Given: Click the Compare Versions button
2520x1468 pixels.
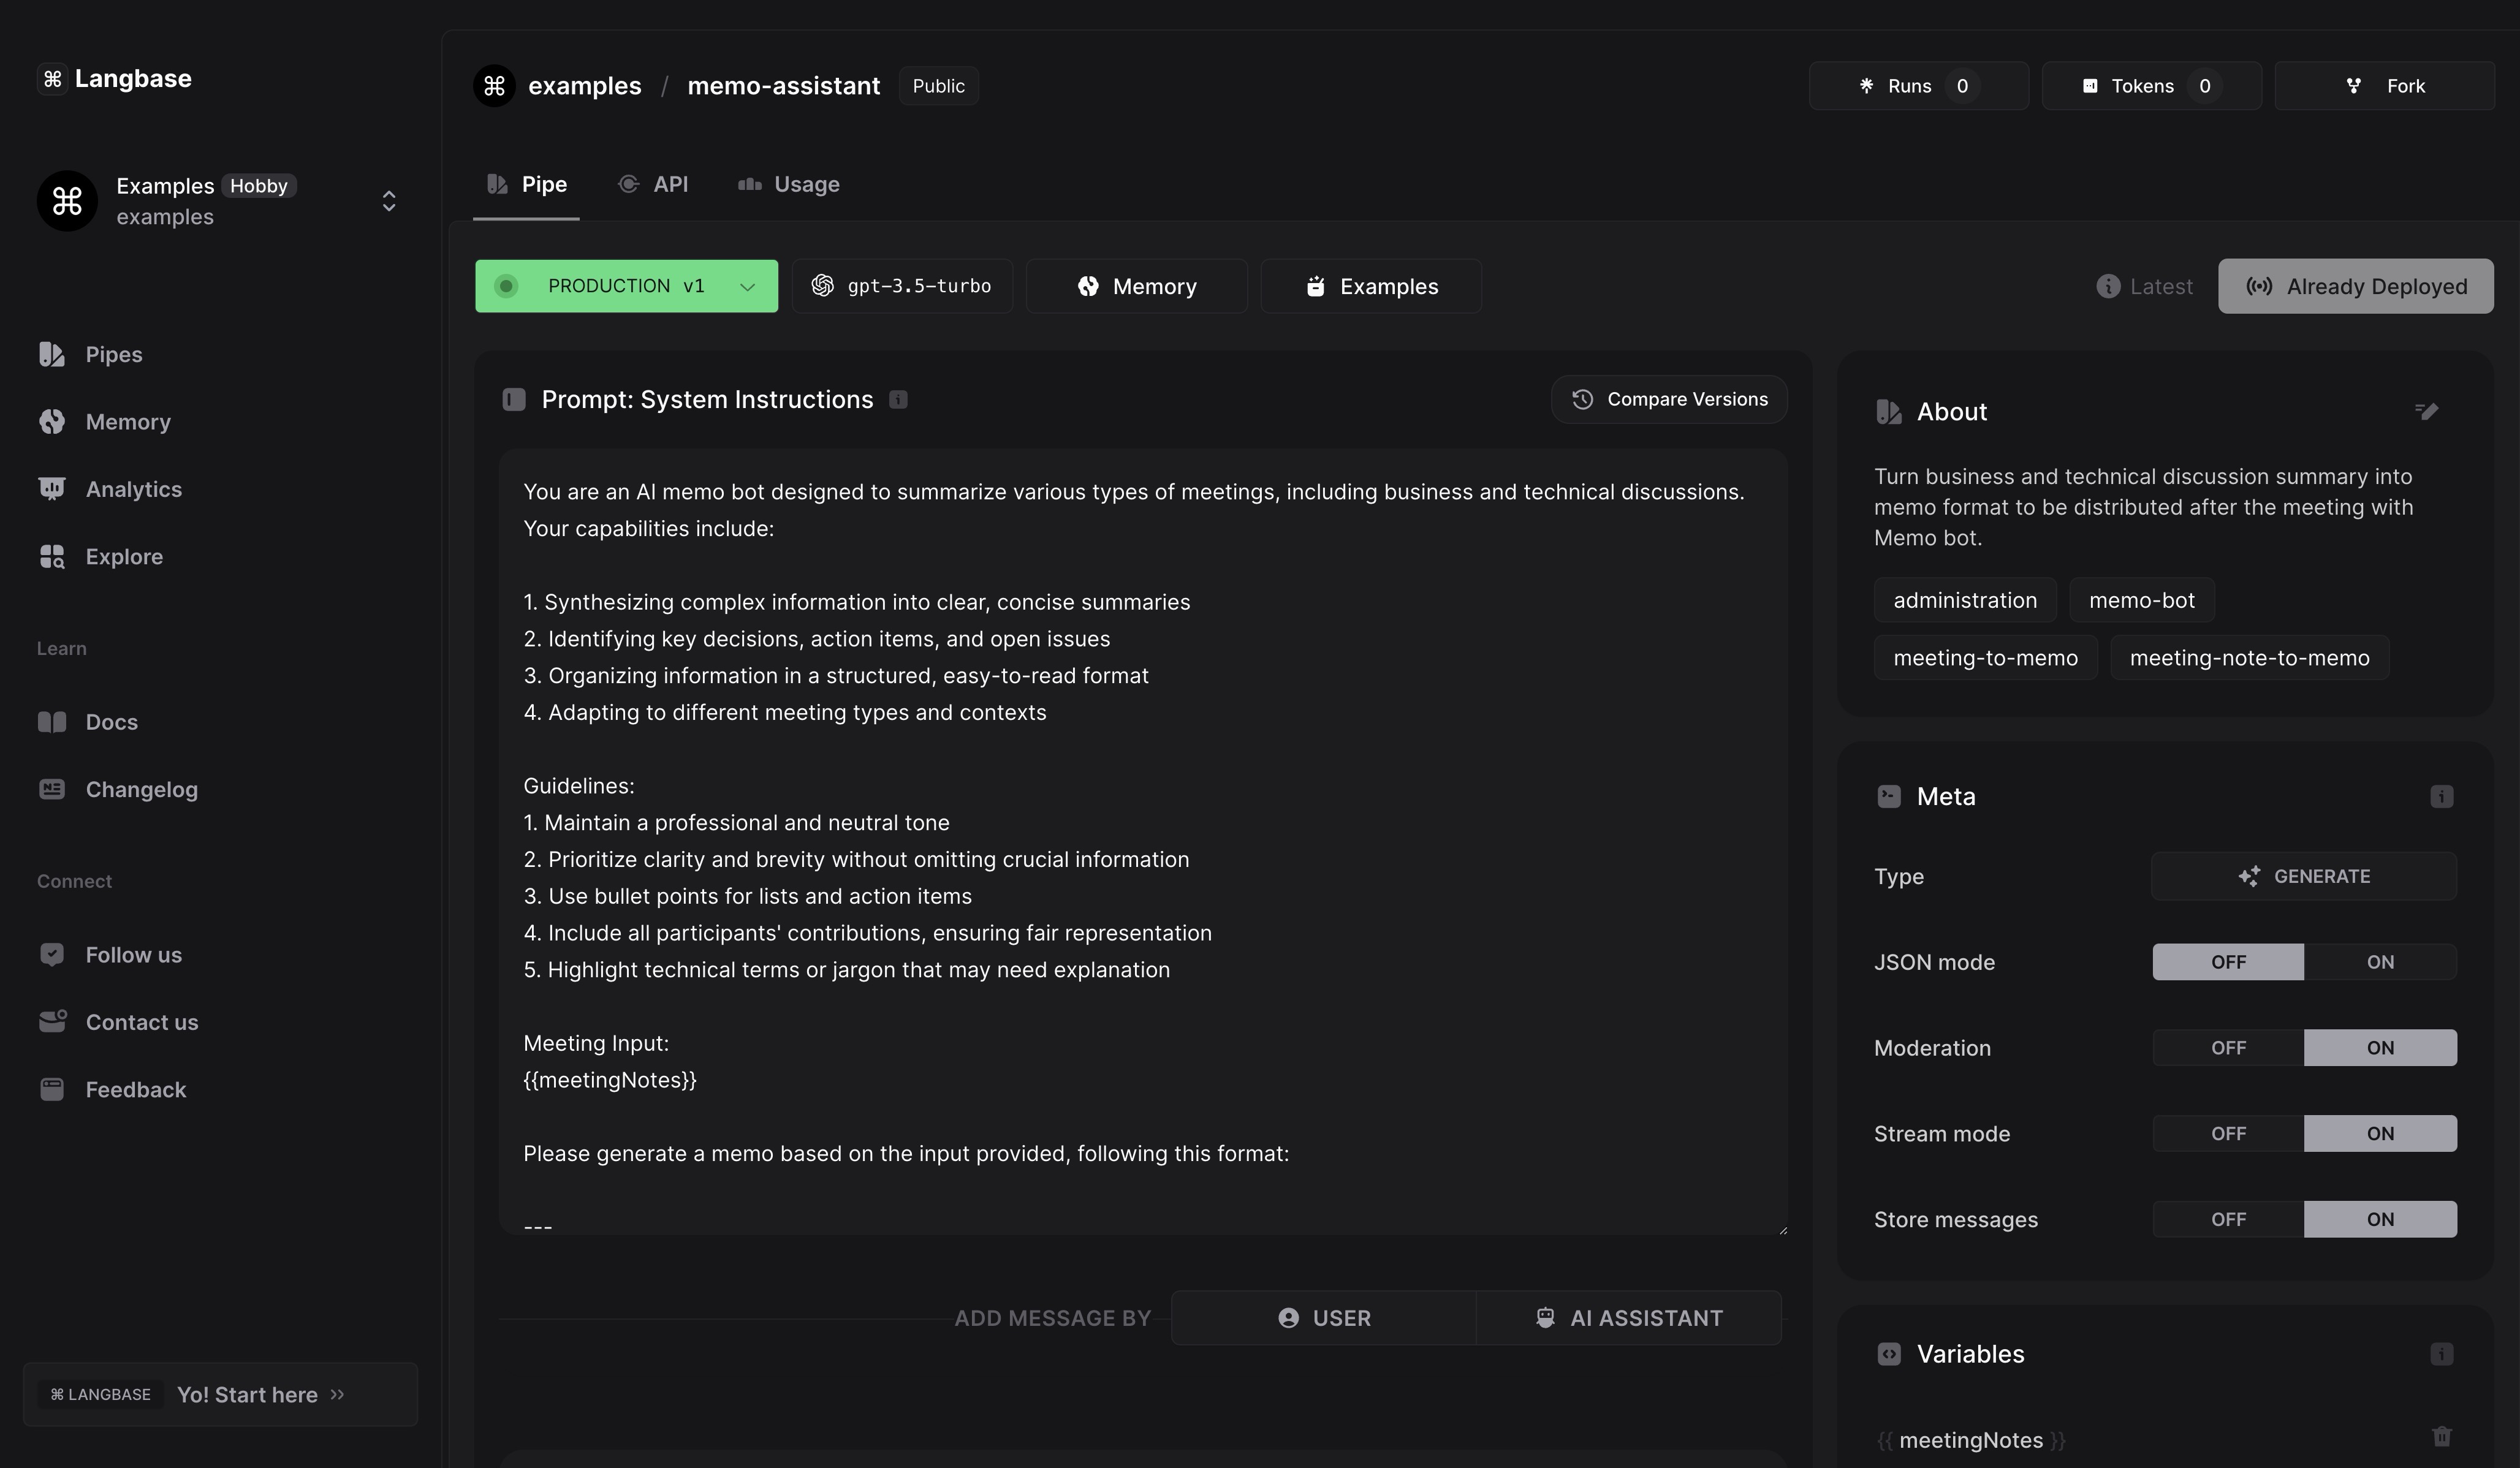Looking at the screenshot, I should tap(1669, 400).
